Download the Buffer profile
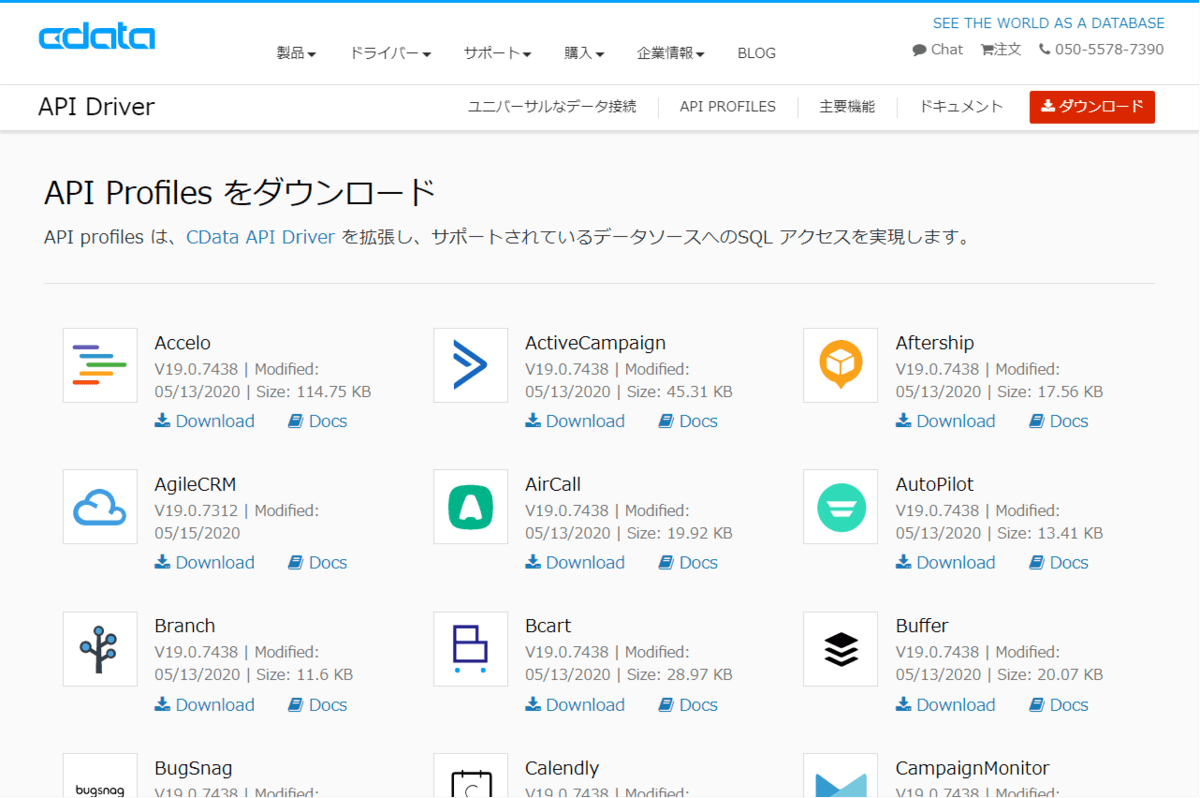Viewport: 1200px width, 798px height. 946,705
